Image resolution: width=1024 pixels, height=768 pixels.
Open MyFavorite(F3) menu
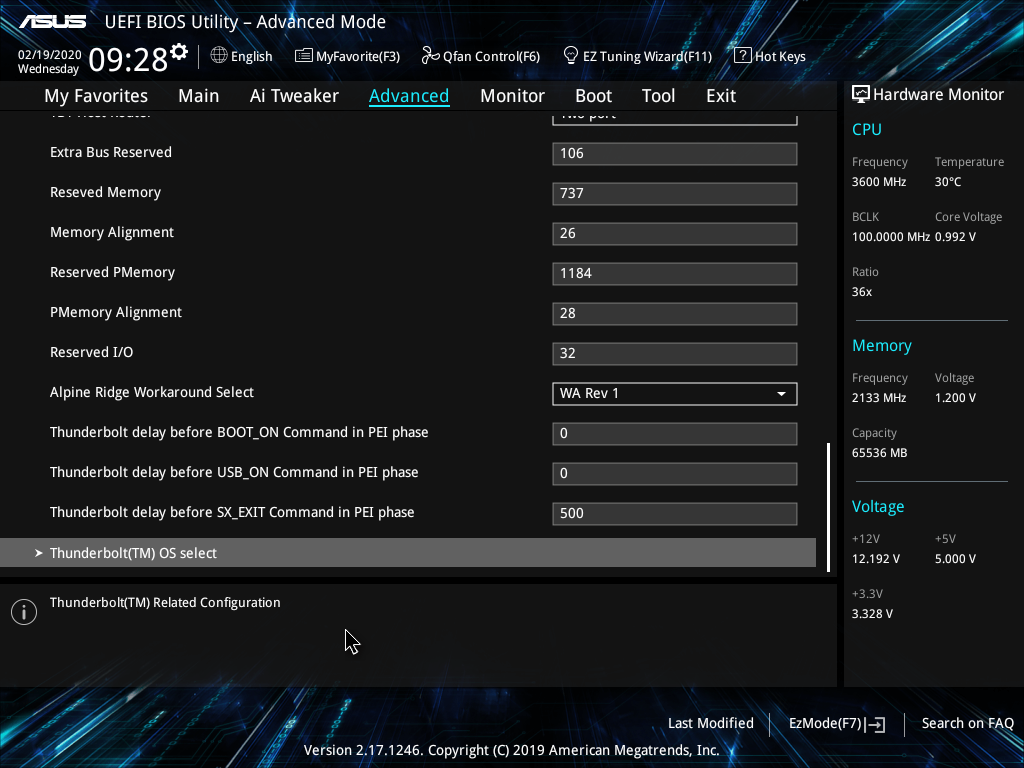[347, 56]
